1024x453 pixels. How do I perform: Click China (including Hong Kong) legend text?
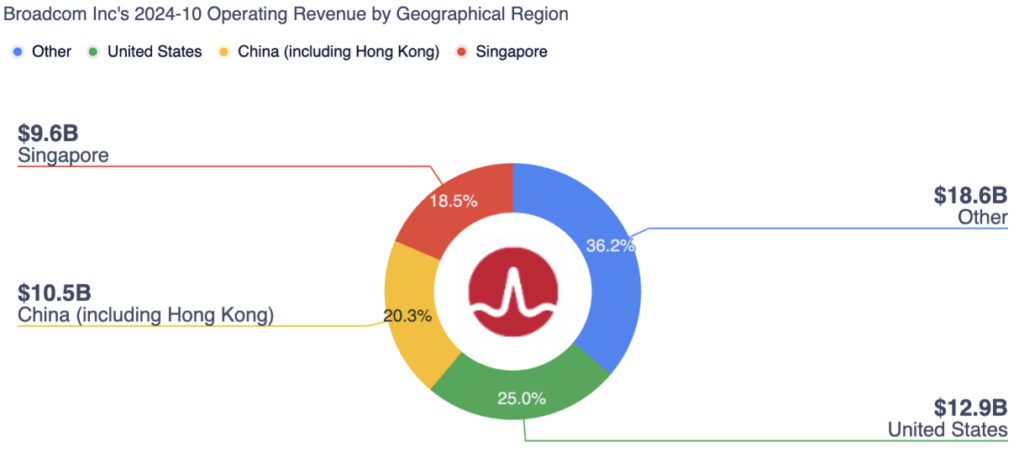pos(338,52)
